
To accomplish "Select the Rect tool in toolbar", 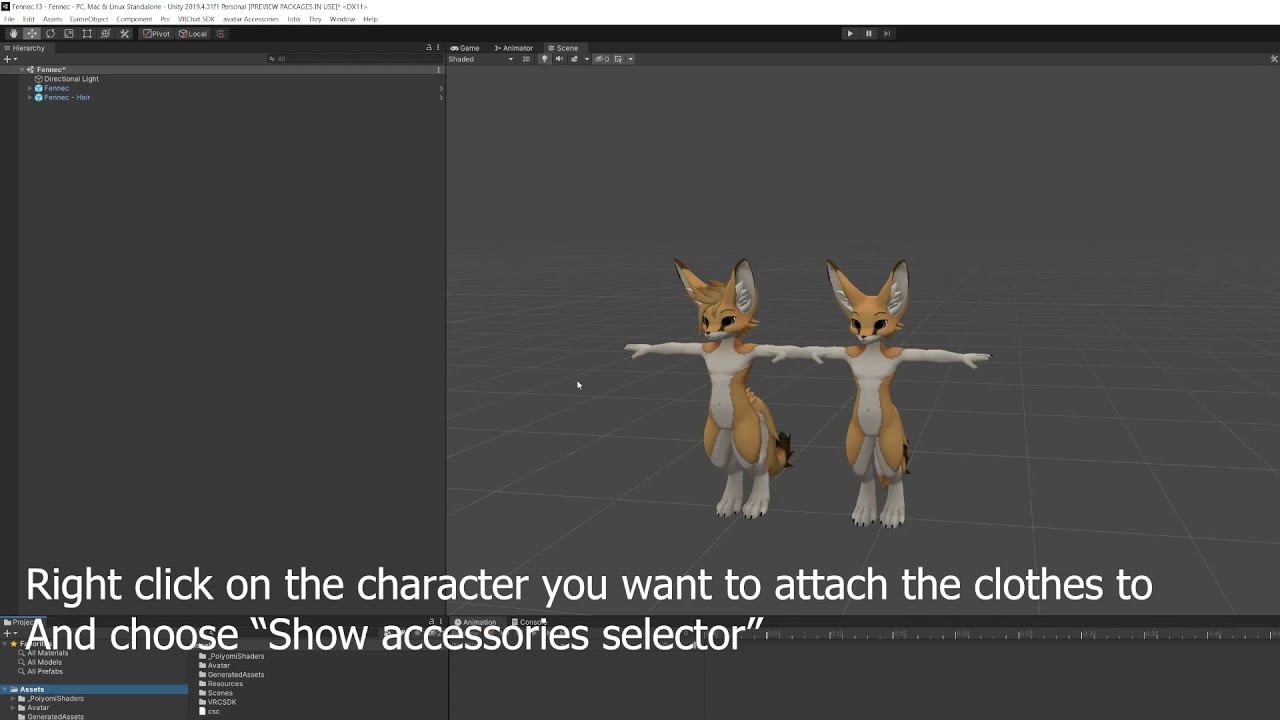I will click(x=87, y=33).
